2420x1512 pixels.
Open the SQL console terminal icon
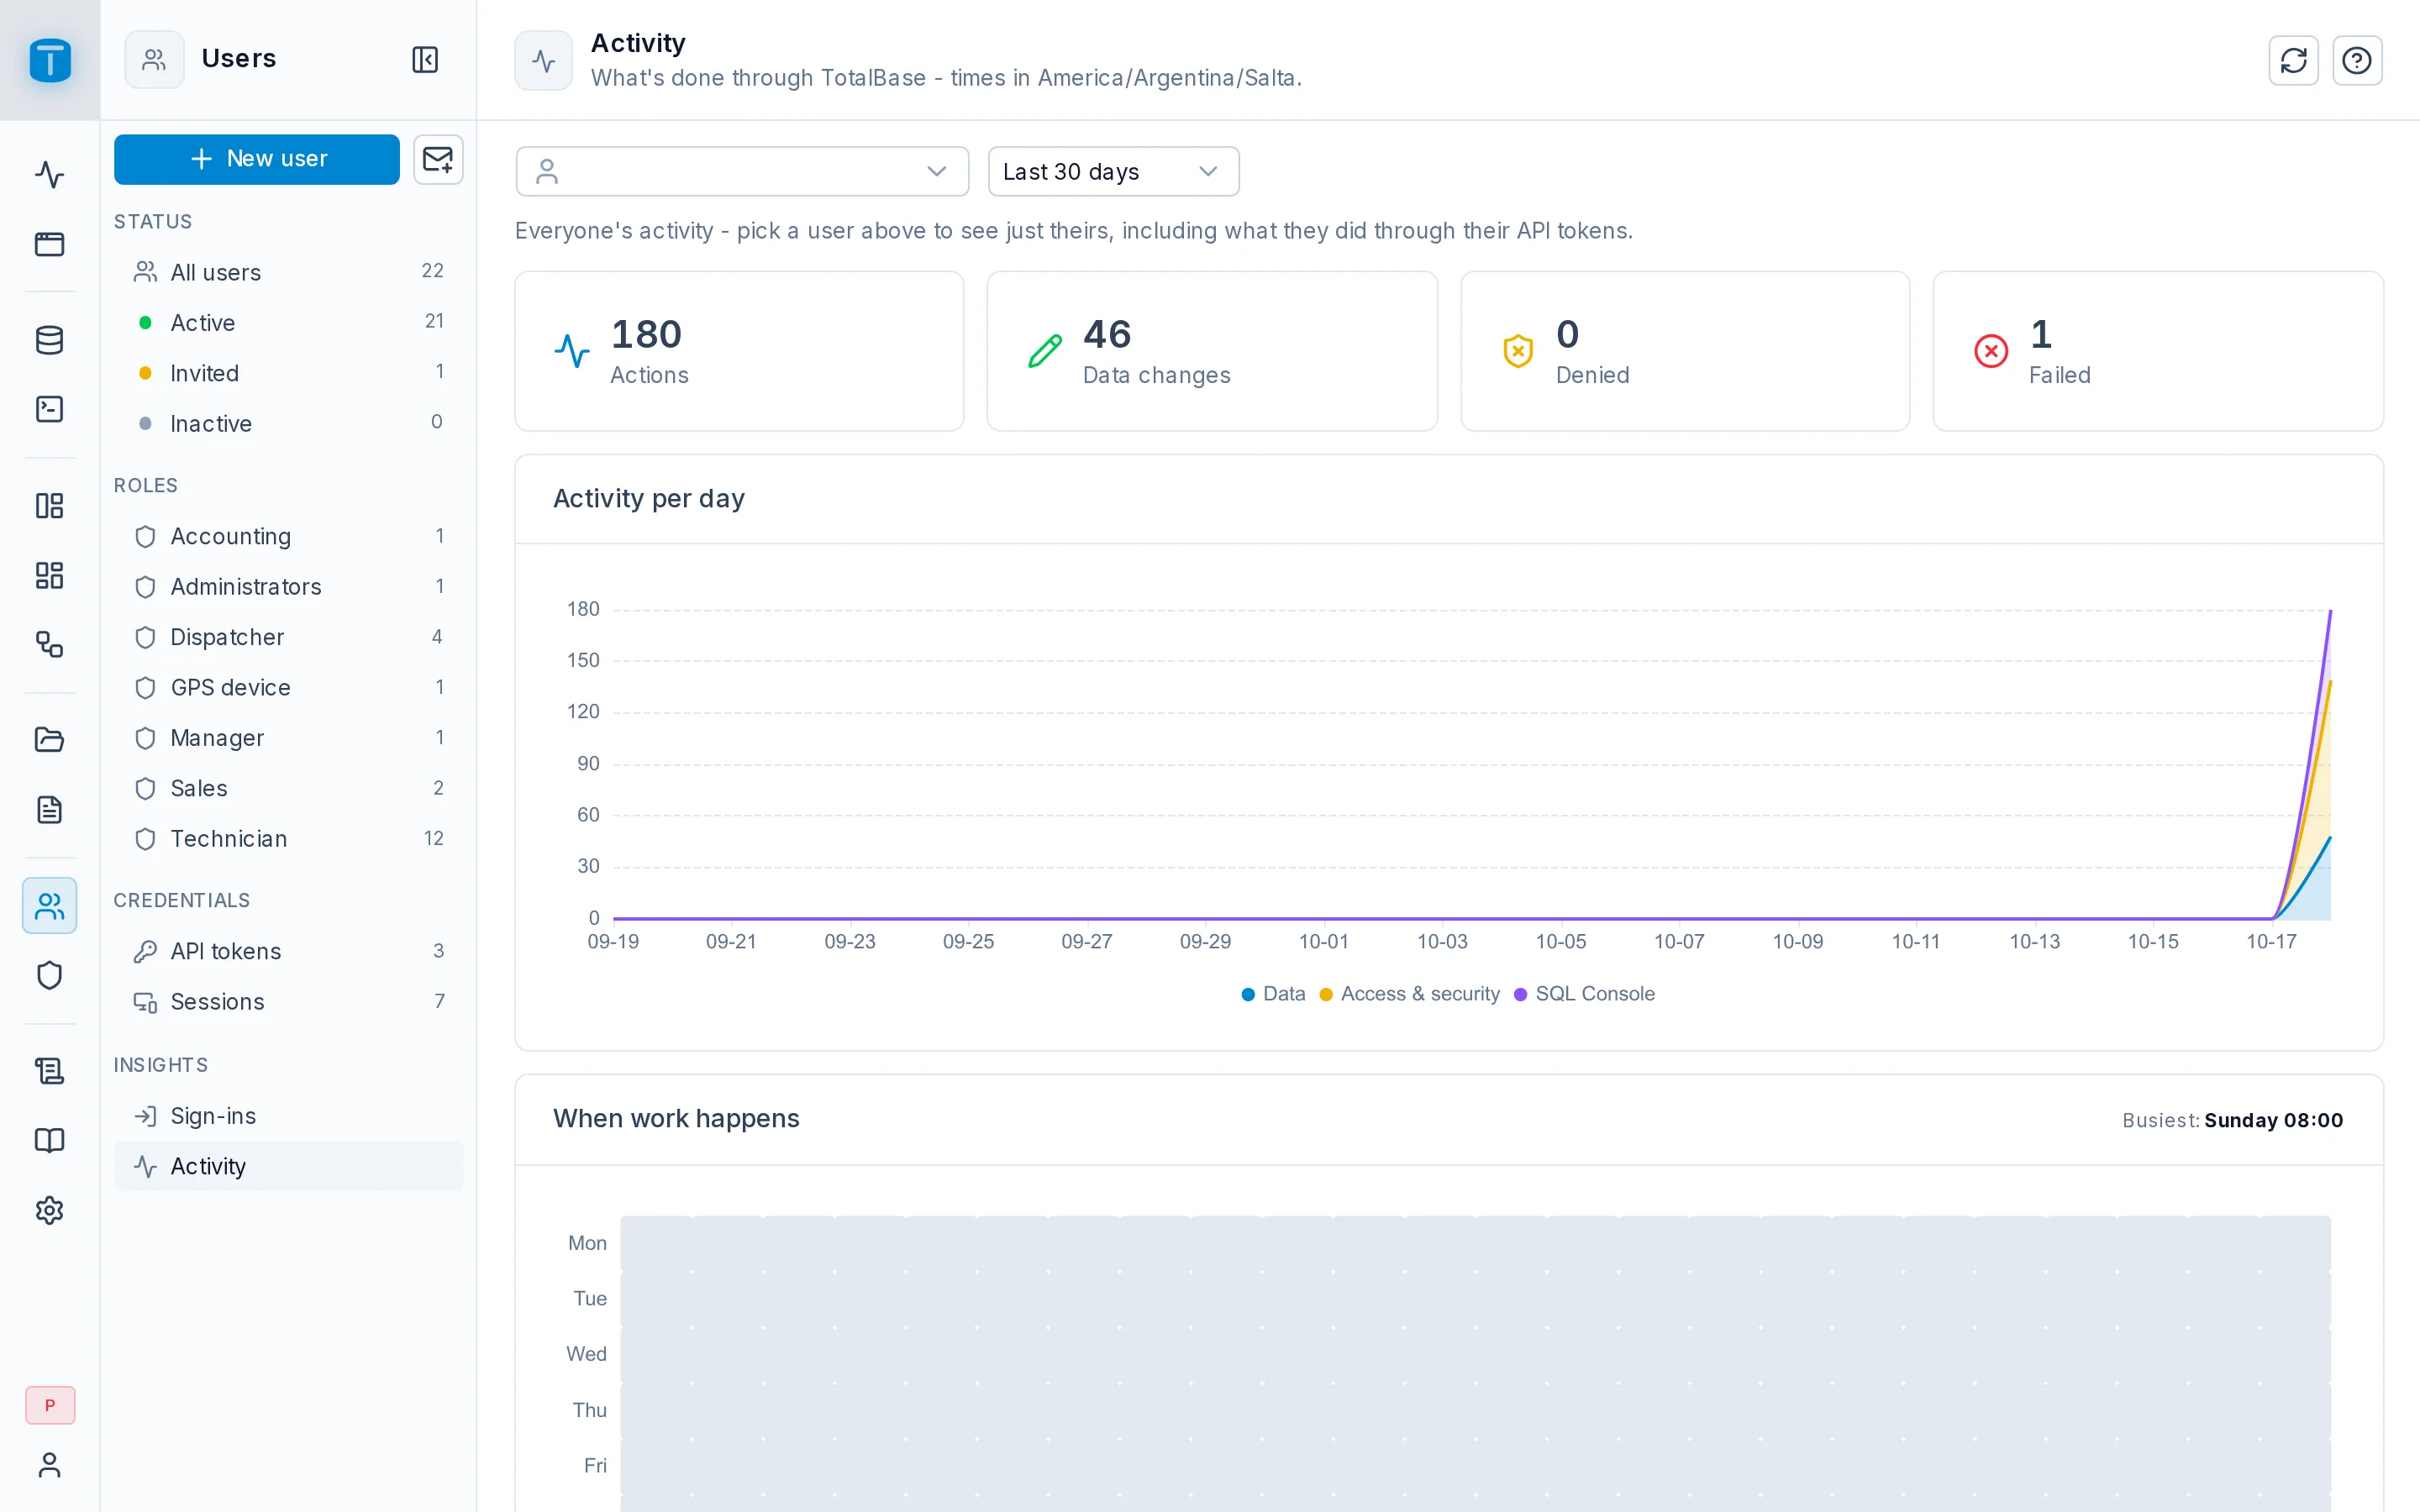[50, 409]
